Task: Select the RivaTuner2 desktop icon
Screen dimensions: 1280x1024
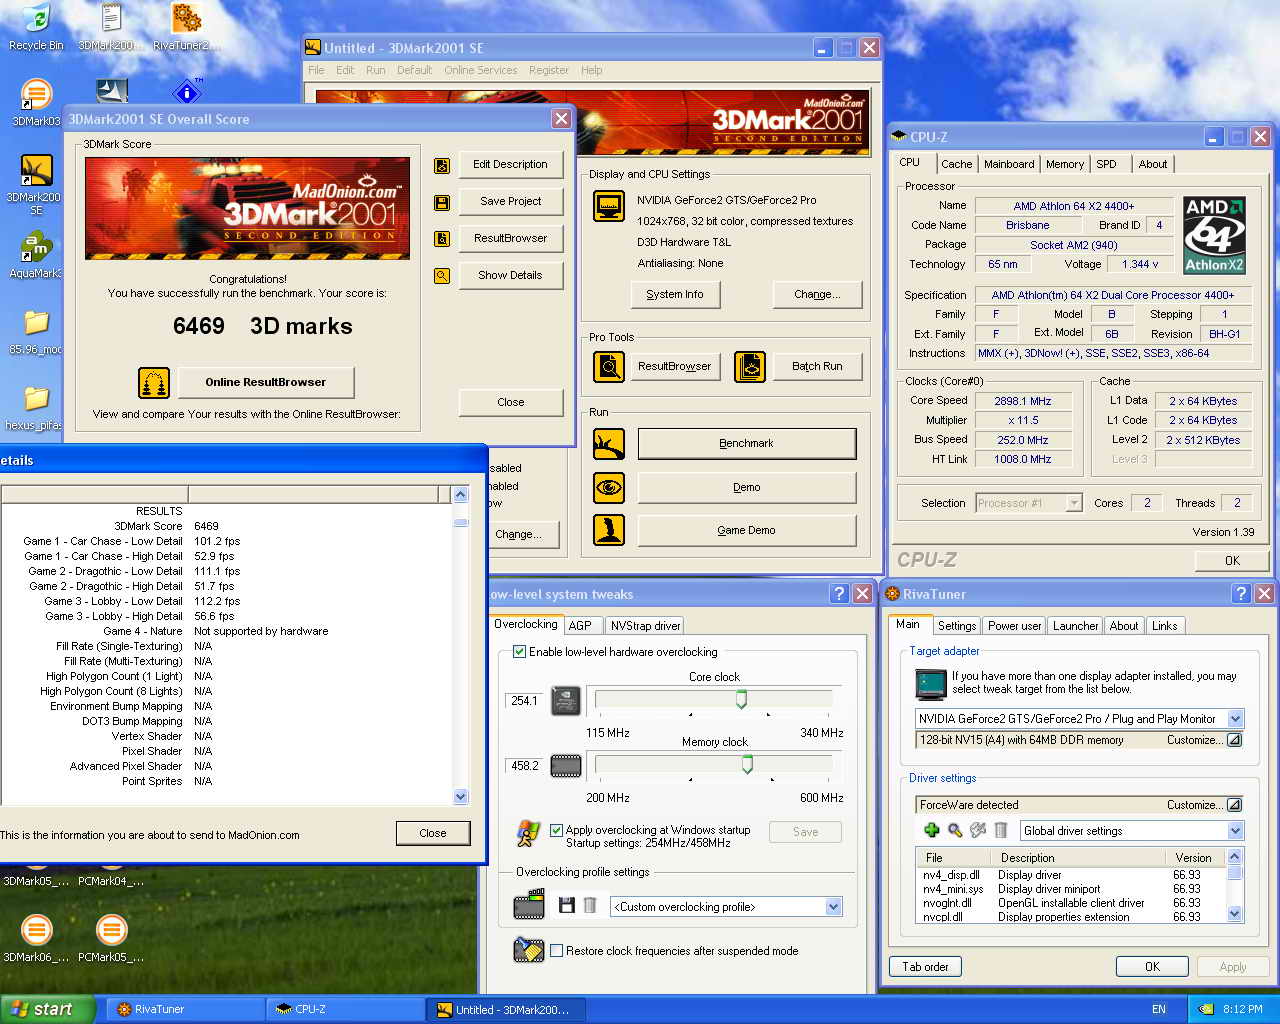Action: coord(186,27)
